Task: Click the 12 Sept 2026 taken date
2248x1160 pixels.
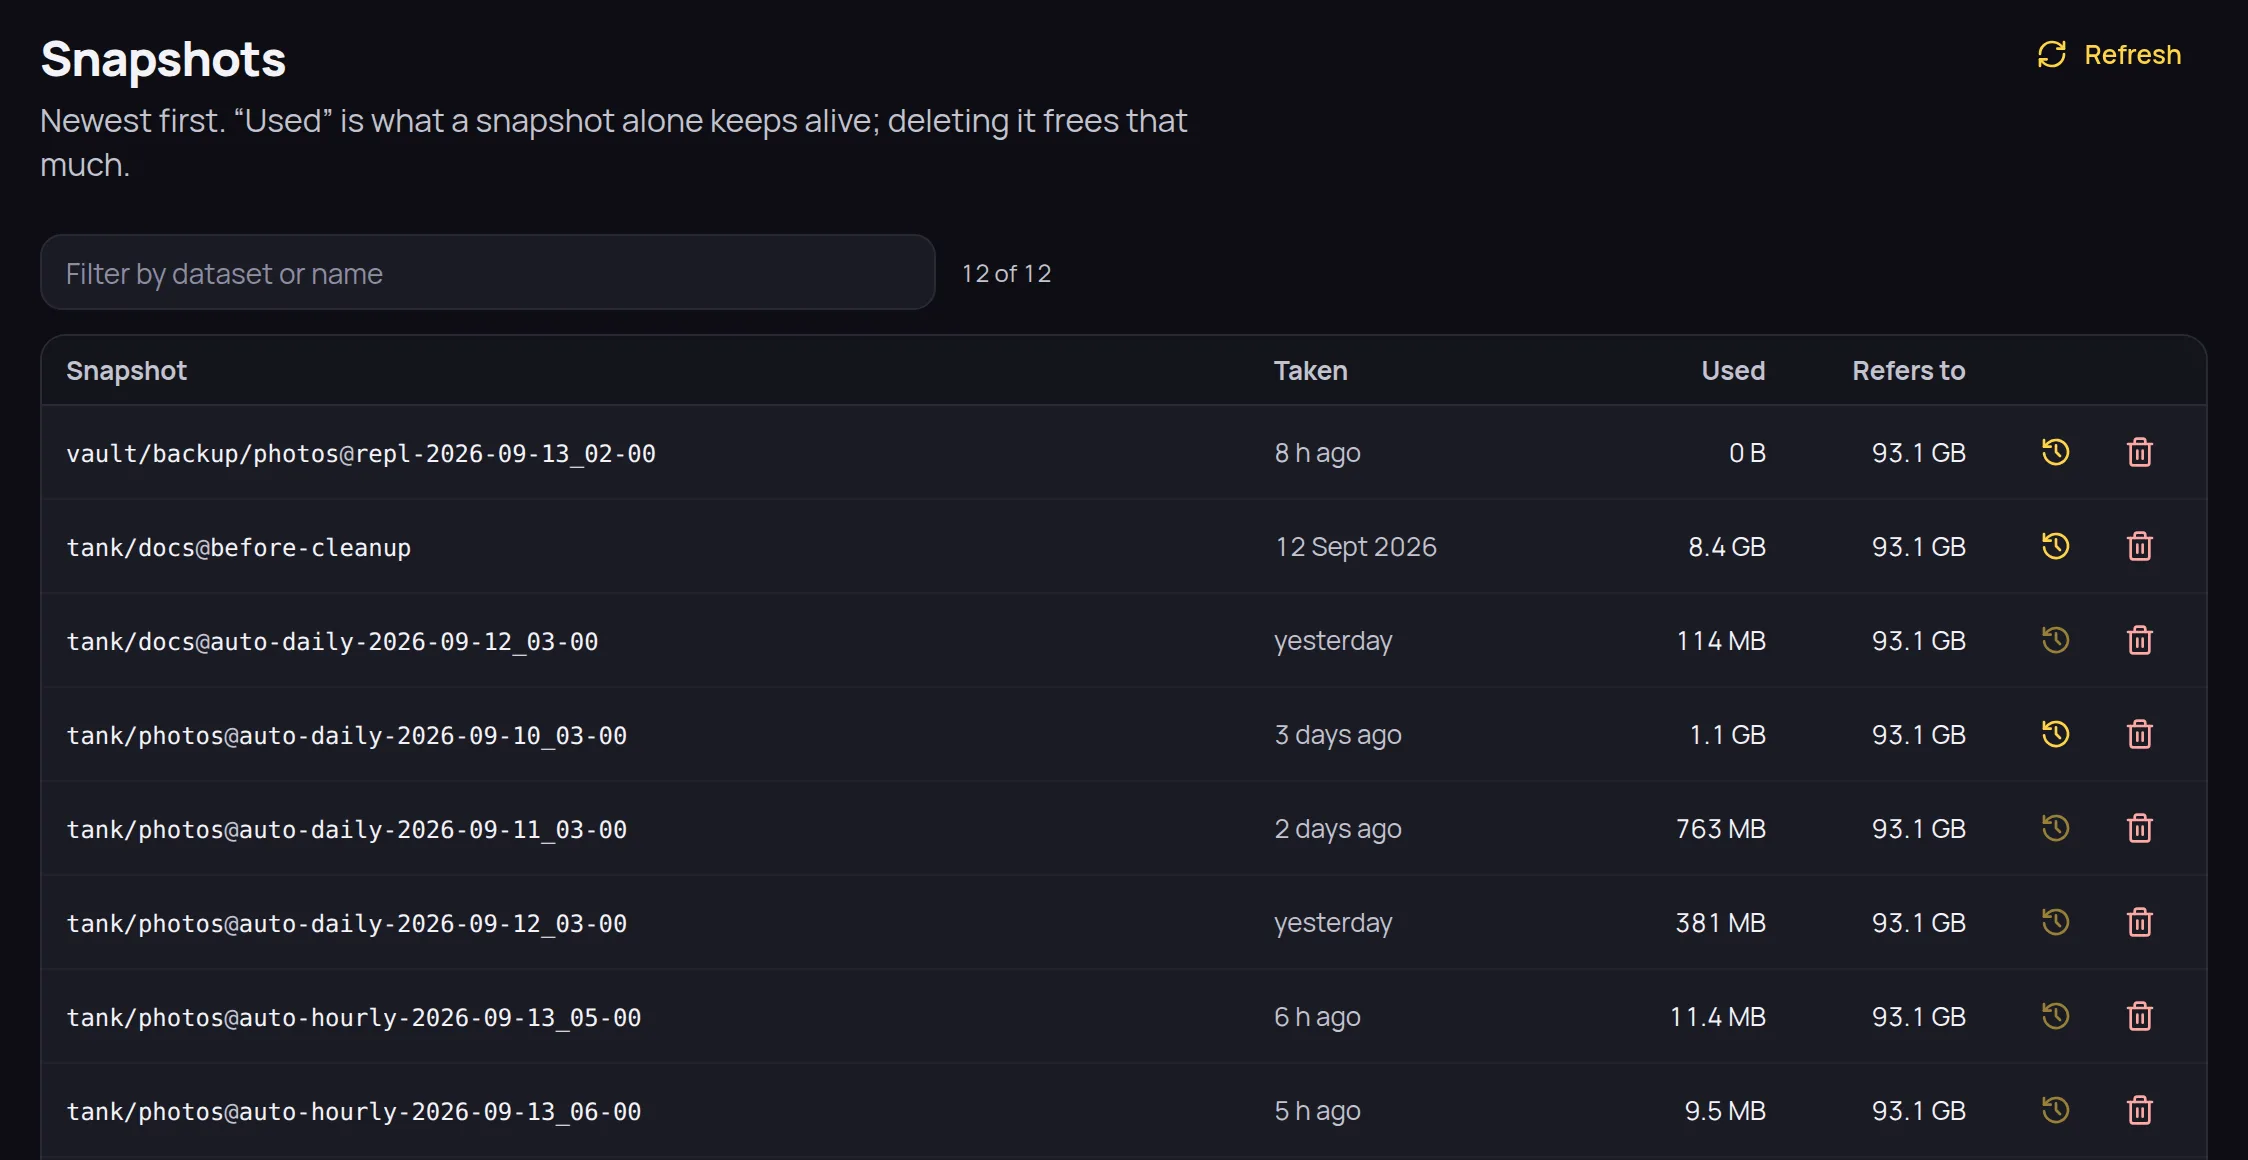Action: 1355,547
